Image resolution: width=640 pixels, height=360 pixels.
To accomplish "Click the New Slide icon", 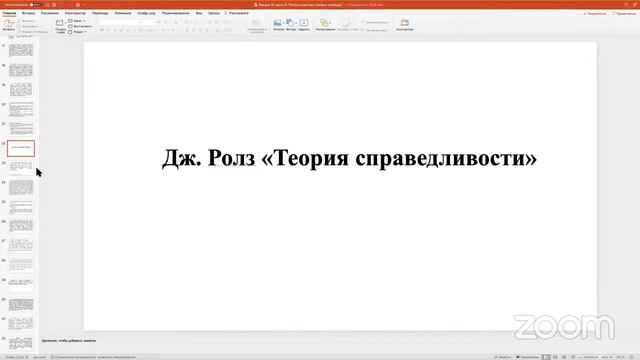I will (60, 23).
